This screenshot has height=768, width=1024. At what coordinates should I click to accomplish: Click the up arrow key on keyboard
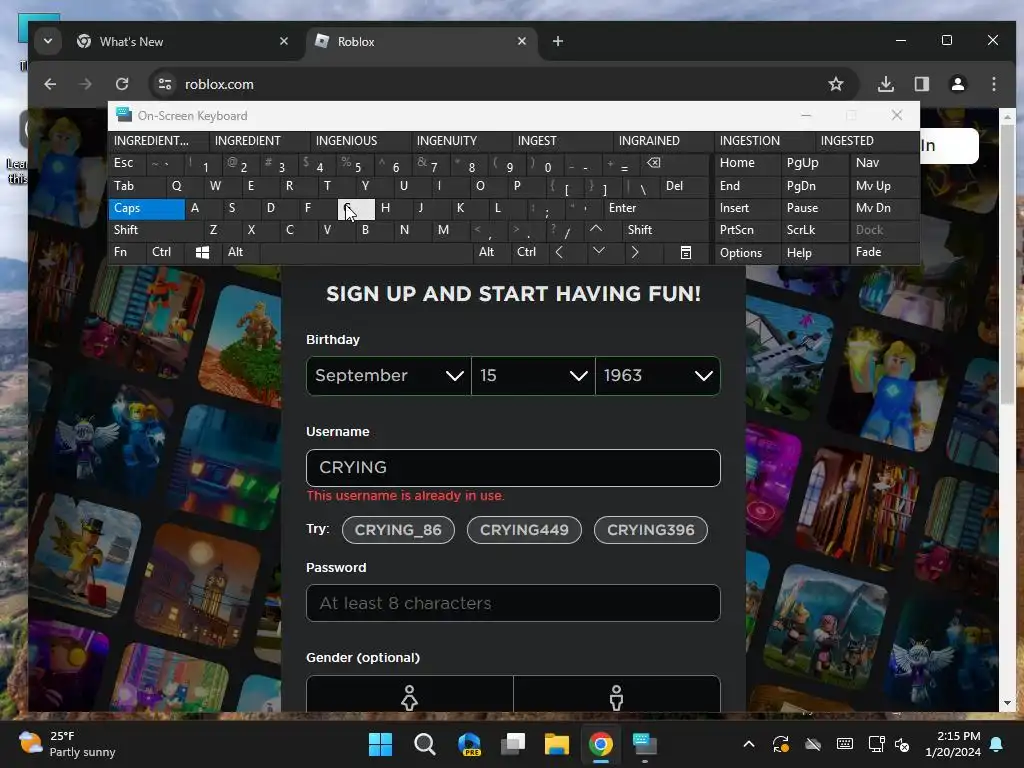point(596,229)
